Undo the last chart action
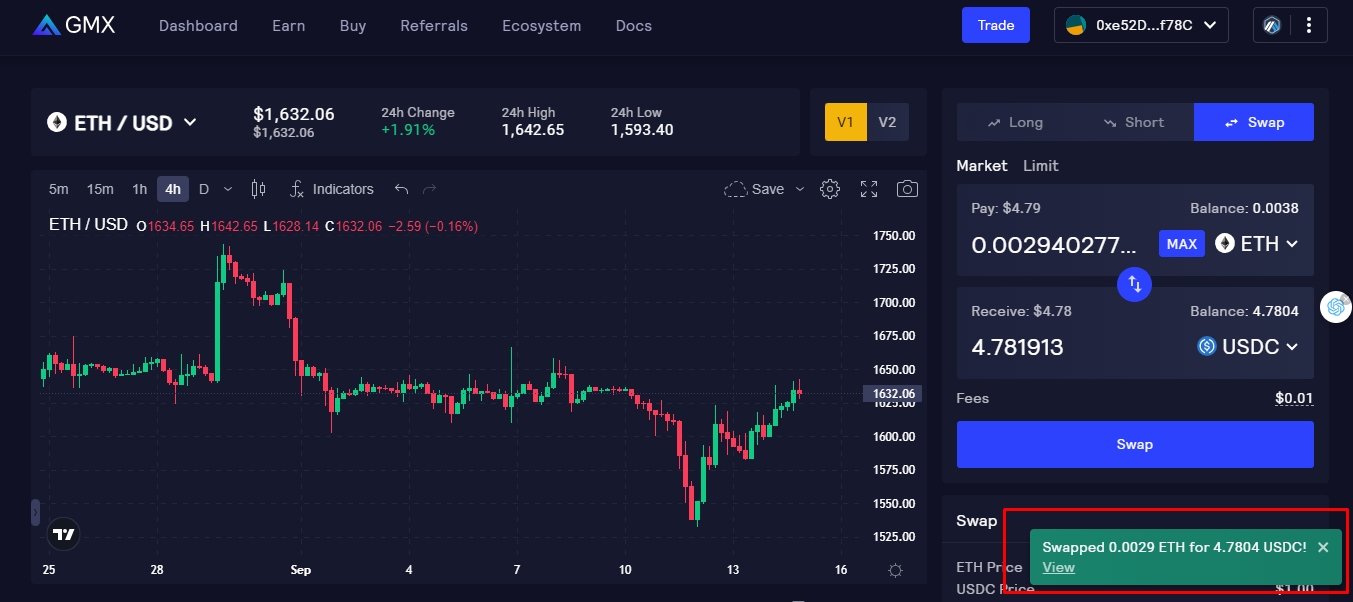The width and height of the screenshot is (1353, 602). click(x=402, y=189)
